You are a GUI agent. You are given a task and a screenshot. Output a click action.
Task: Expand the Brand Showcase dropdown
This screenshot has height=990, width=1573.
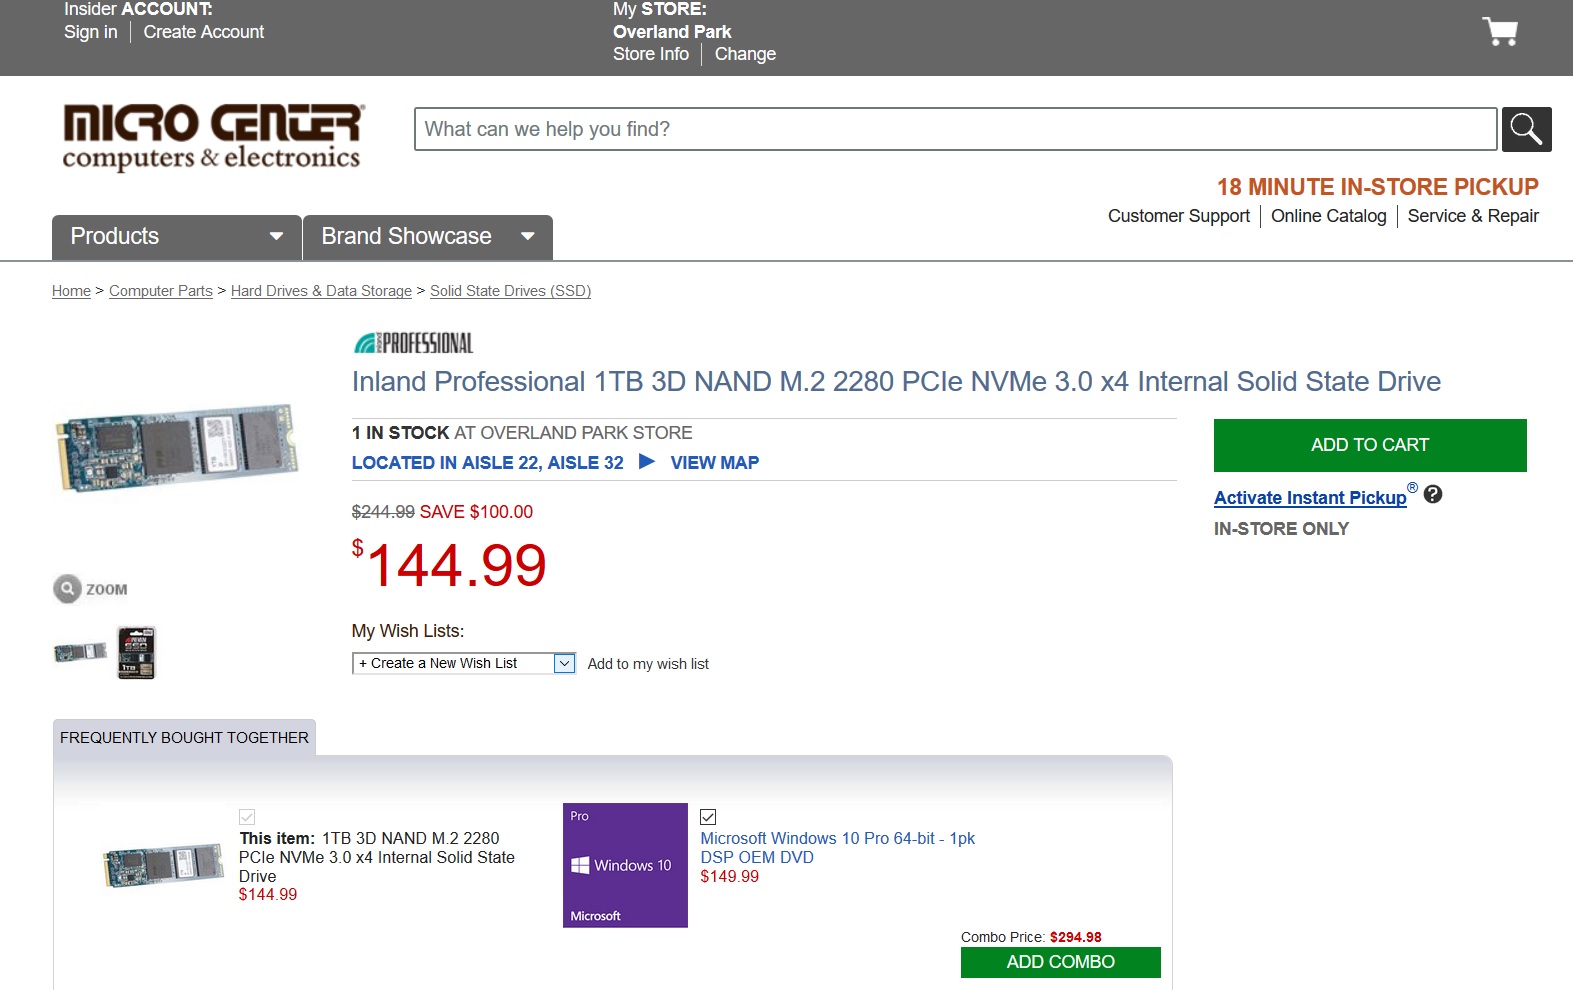tap(427, 237)
